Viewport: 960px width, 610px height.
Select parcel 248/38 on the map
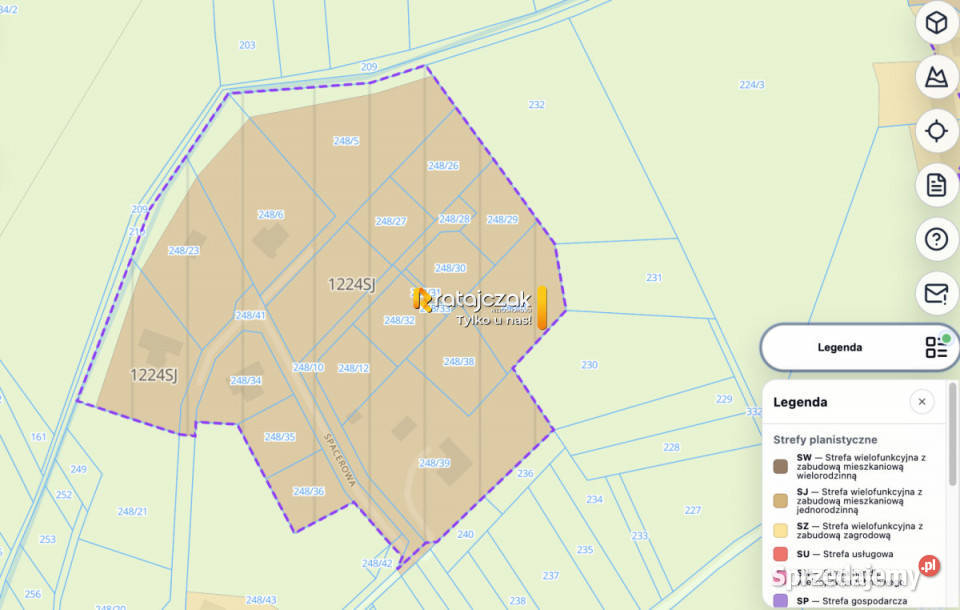point(459,362)
